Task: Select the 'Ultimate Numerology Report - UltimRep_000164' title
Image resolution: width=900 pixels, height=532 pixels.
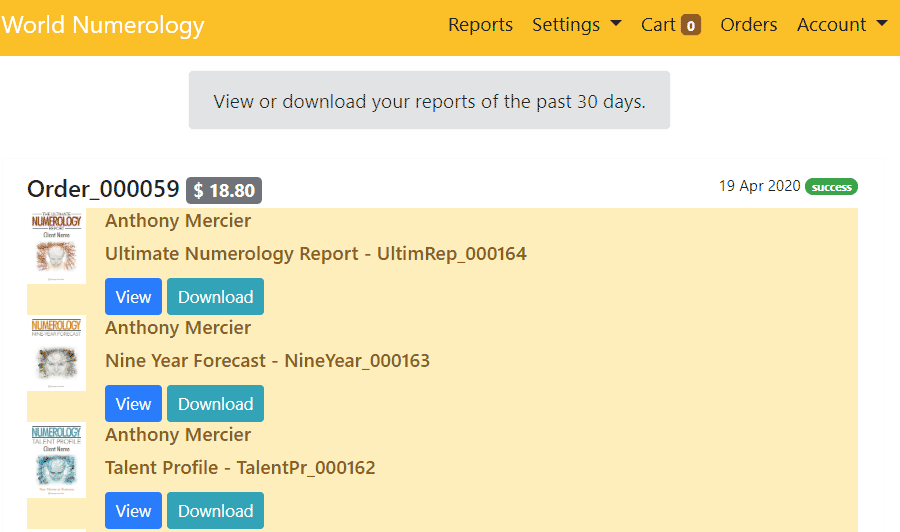Action: 316,254
